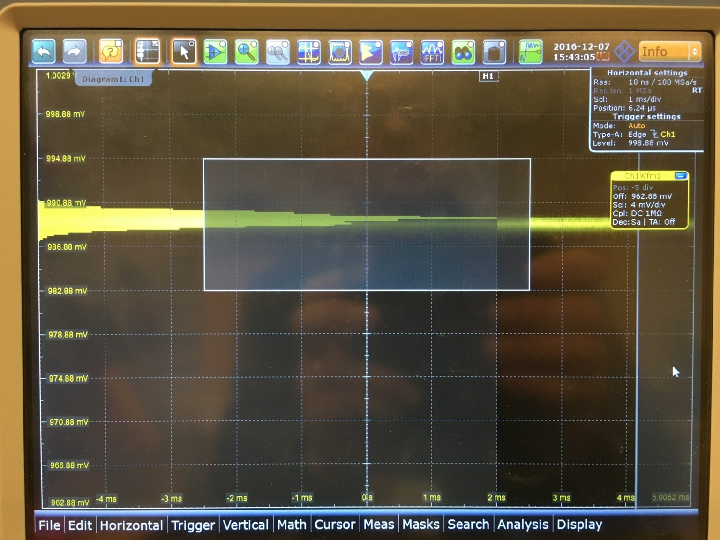Click the trigger Mode value Auto
Screen dimensions: 720x540
coord(636,125)
